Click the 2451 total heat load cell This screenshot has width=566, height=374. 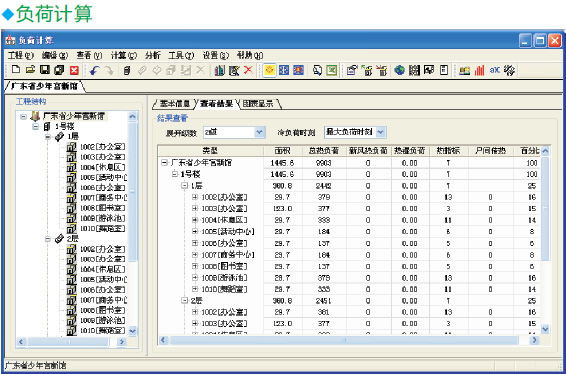(x=324, y=300)
